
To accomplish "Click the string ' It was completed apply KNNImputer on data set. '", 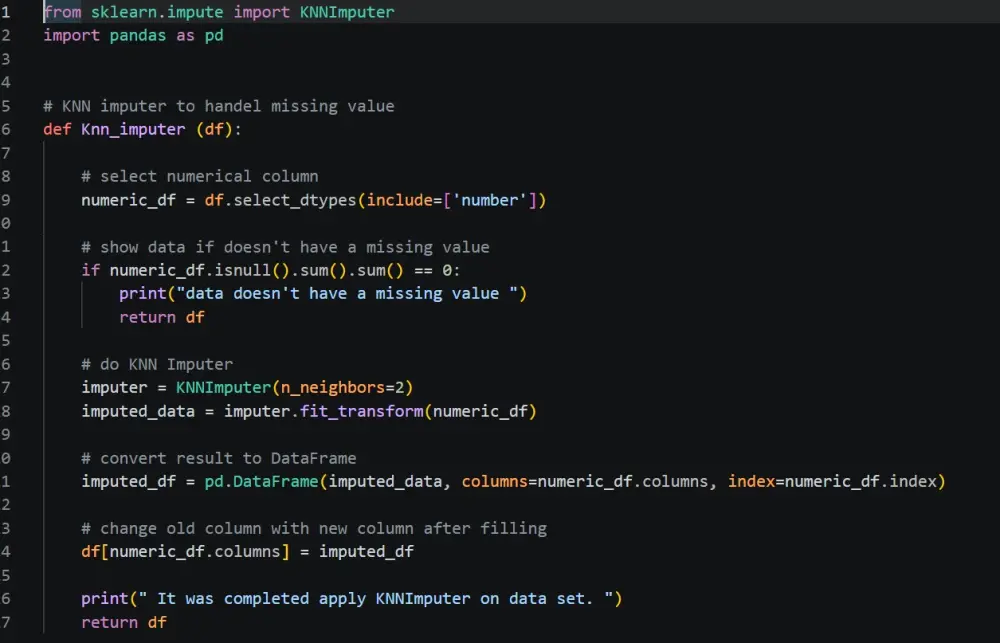I will pos(376,599).
